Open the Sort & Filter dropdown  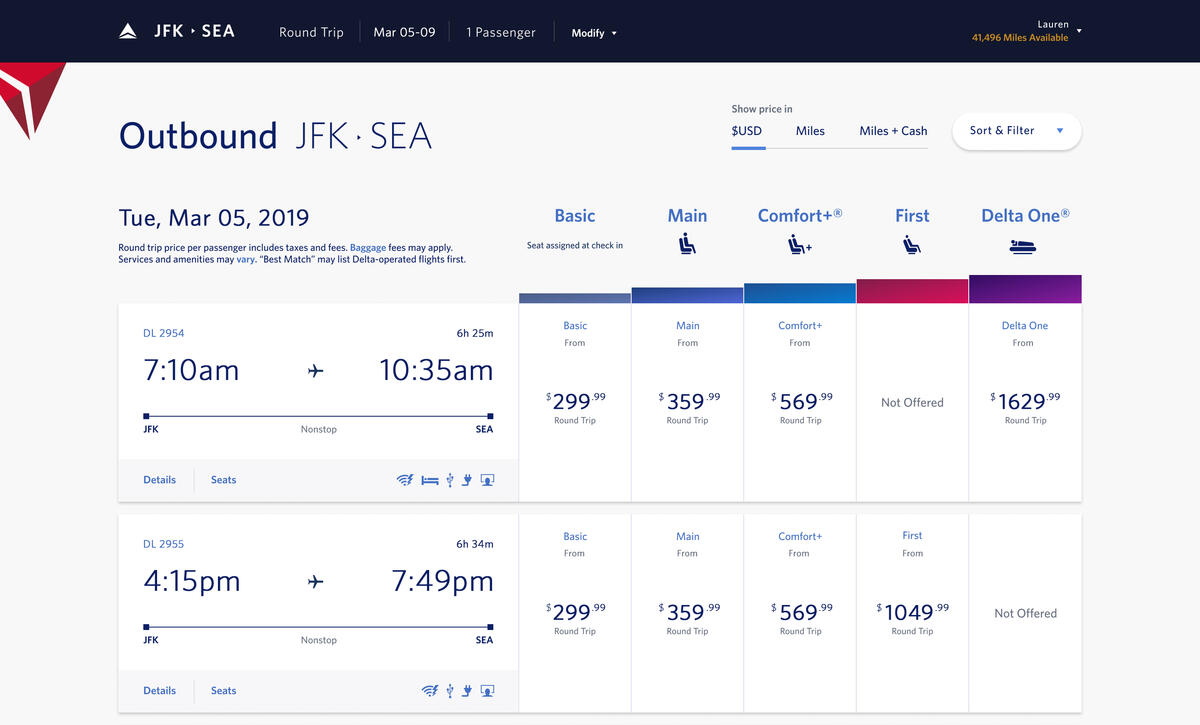(x=1016, y=131)
